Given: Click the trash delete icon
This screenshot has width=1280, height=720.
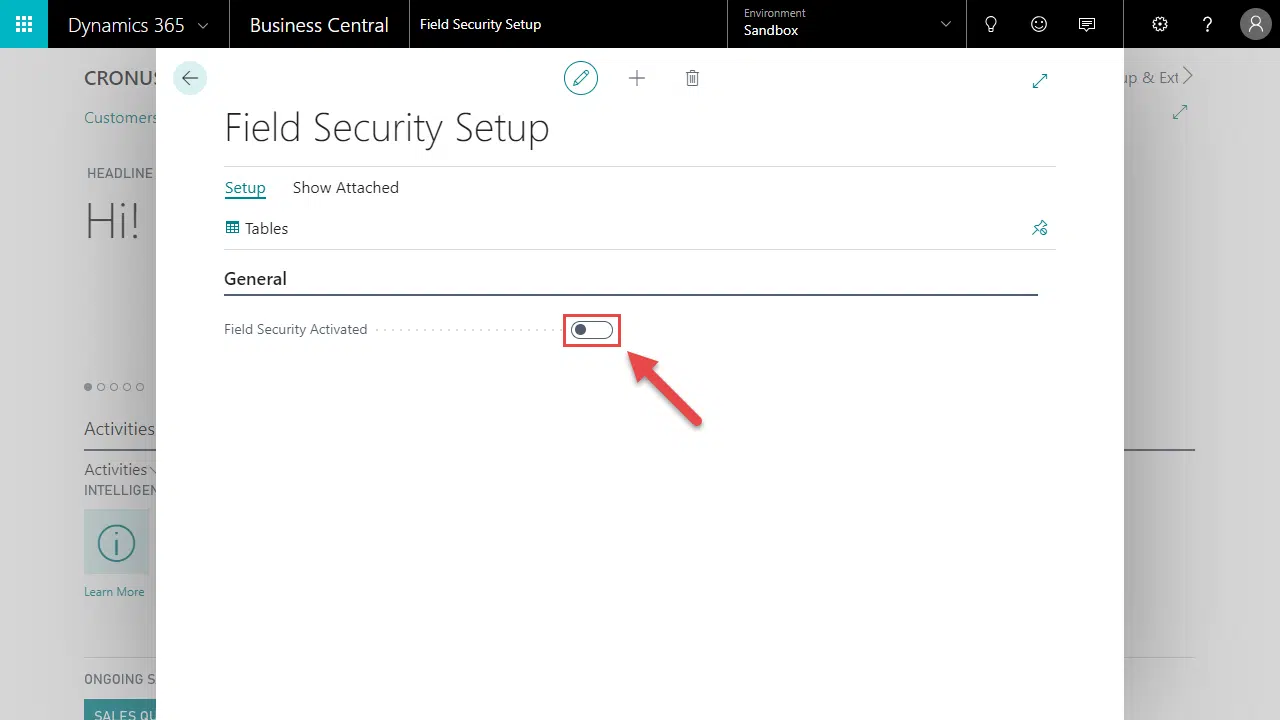Looking at the screenshot, I should [x=692, y=78].
